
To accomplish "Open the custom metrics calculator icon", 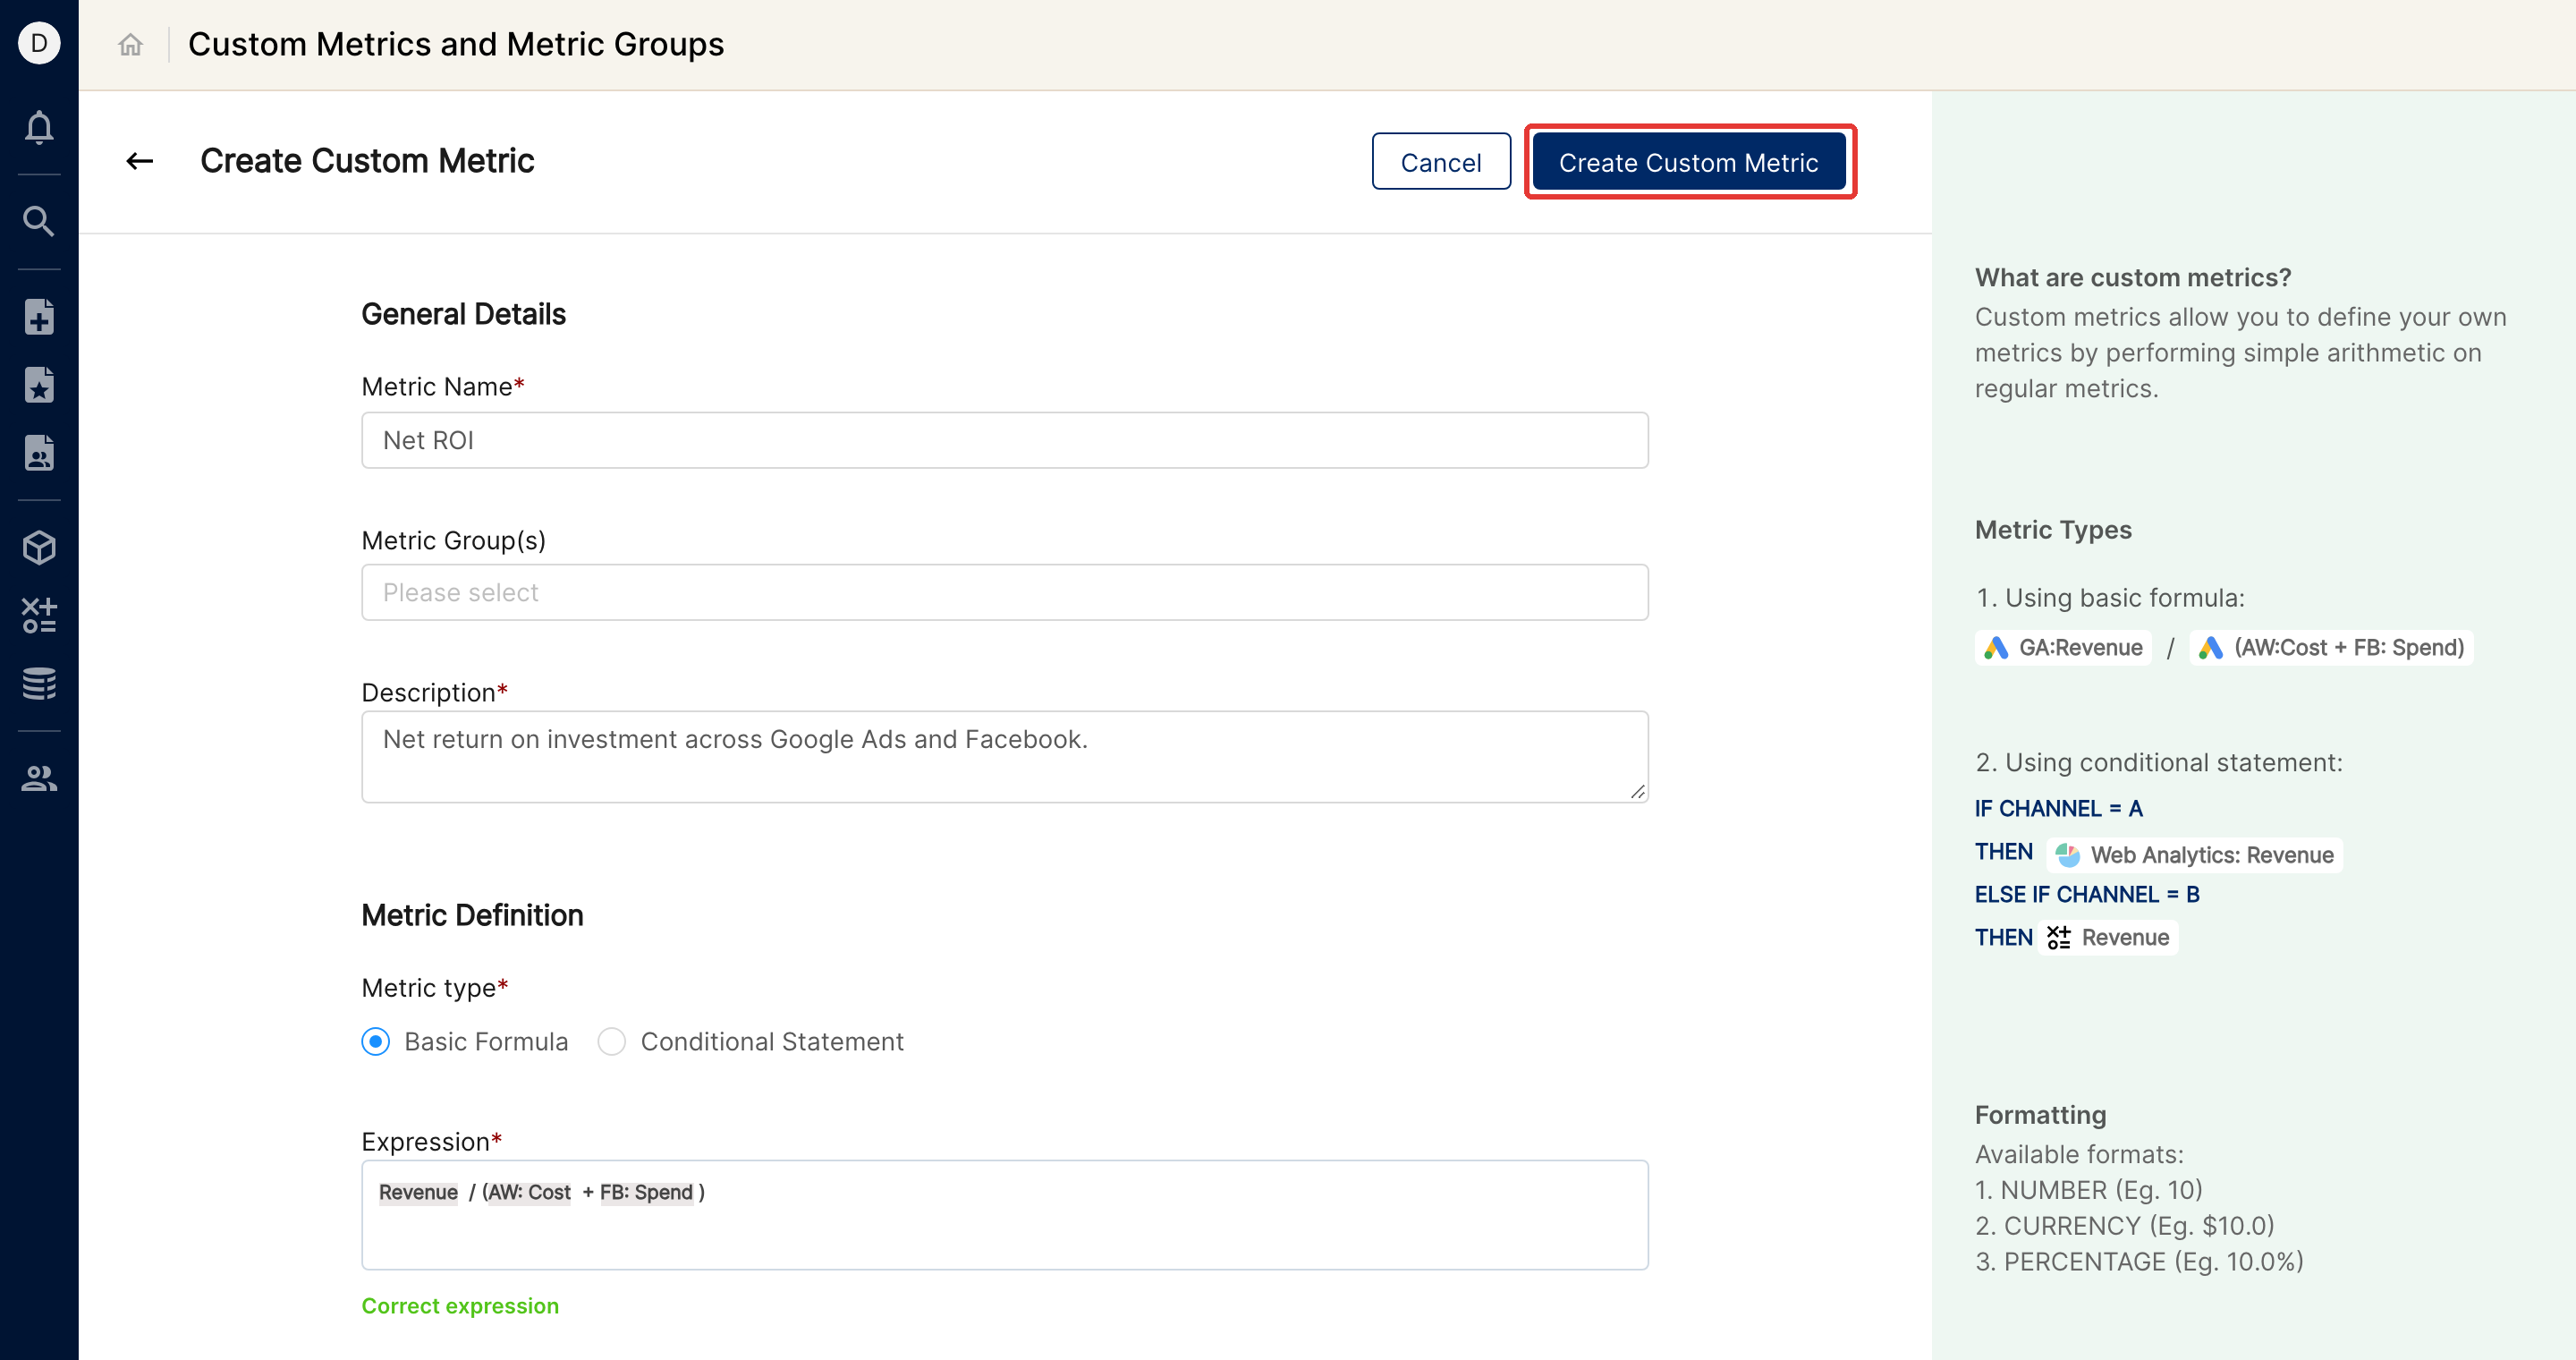I will (x=39, y=615).
